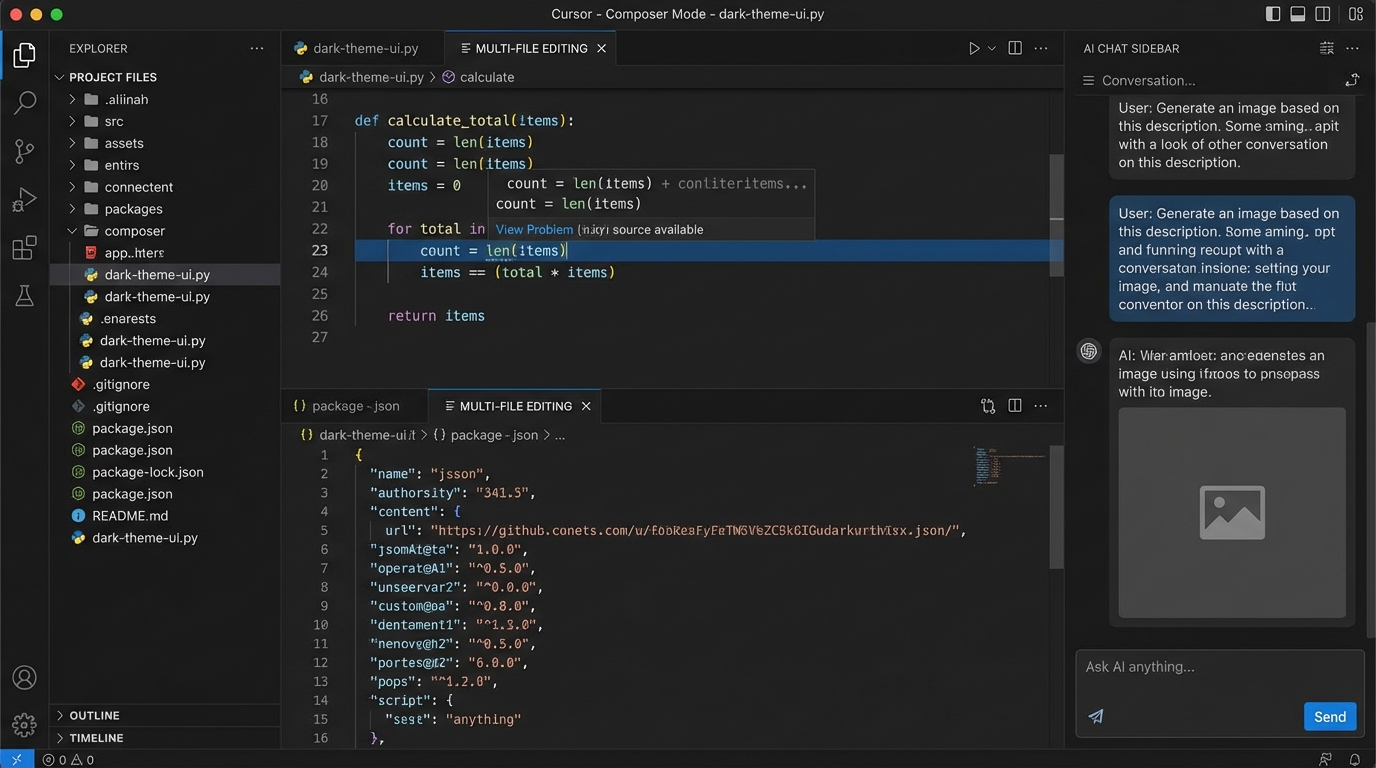Run the dark-theme-ui.py file with the play button
Viewport: 1376px width, 768px height.
point(972,47)
